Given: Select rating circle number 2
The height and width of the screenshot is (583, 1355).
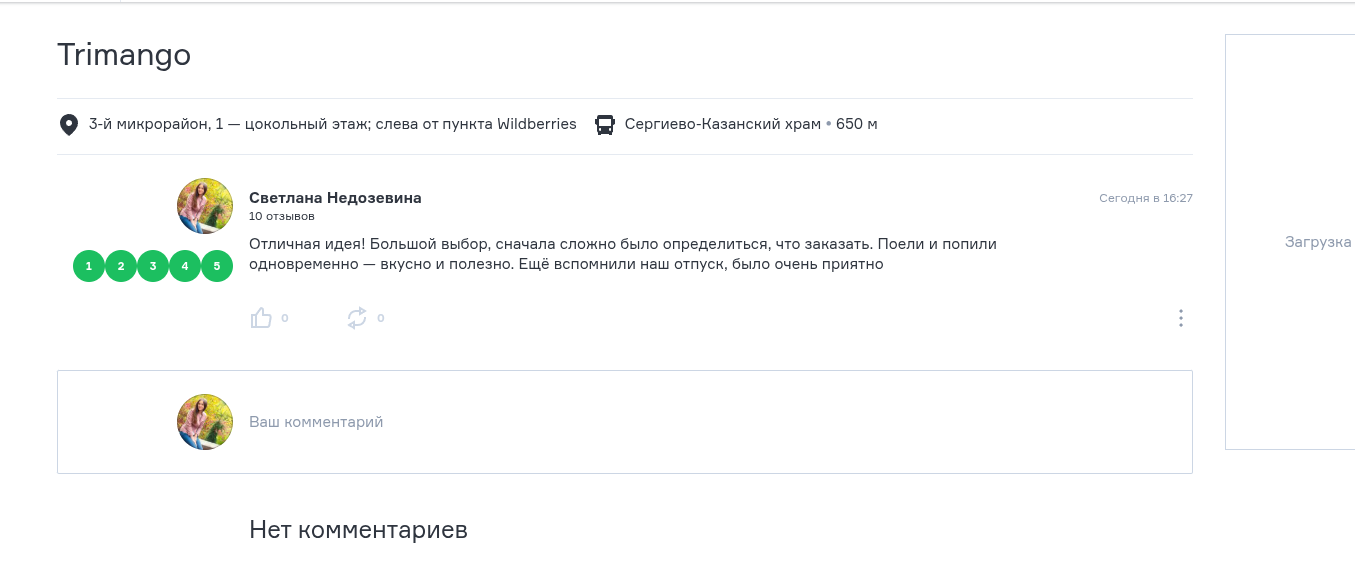Looking at the screenshot, I should (121, 266).
